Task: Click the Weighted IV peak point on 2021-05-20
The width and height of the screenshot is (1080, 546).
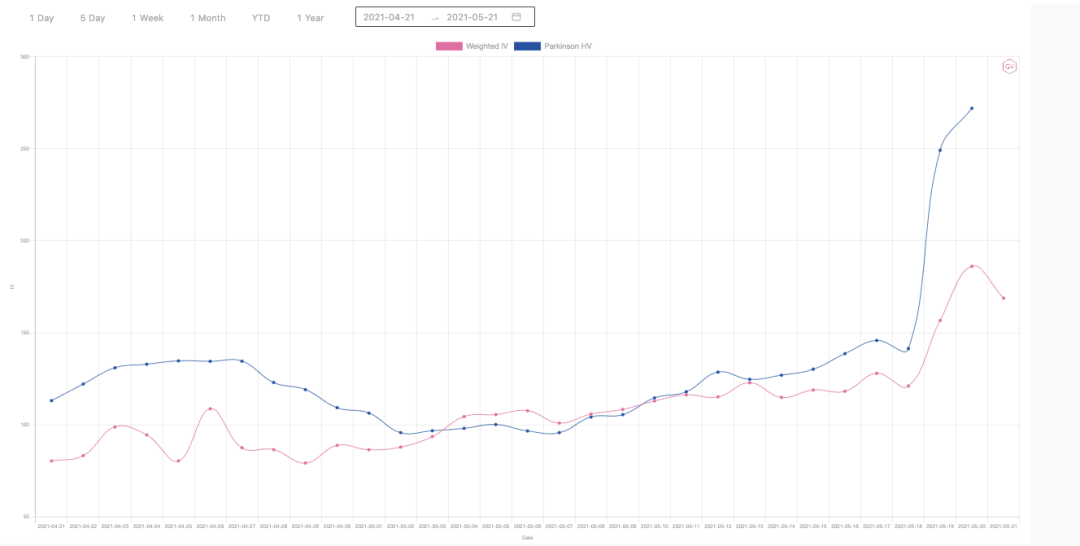Action: pyautogui.click(x=972, y=266)
